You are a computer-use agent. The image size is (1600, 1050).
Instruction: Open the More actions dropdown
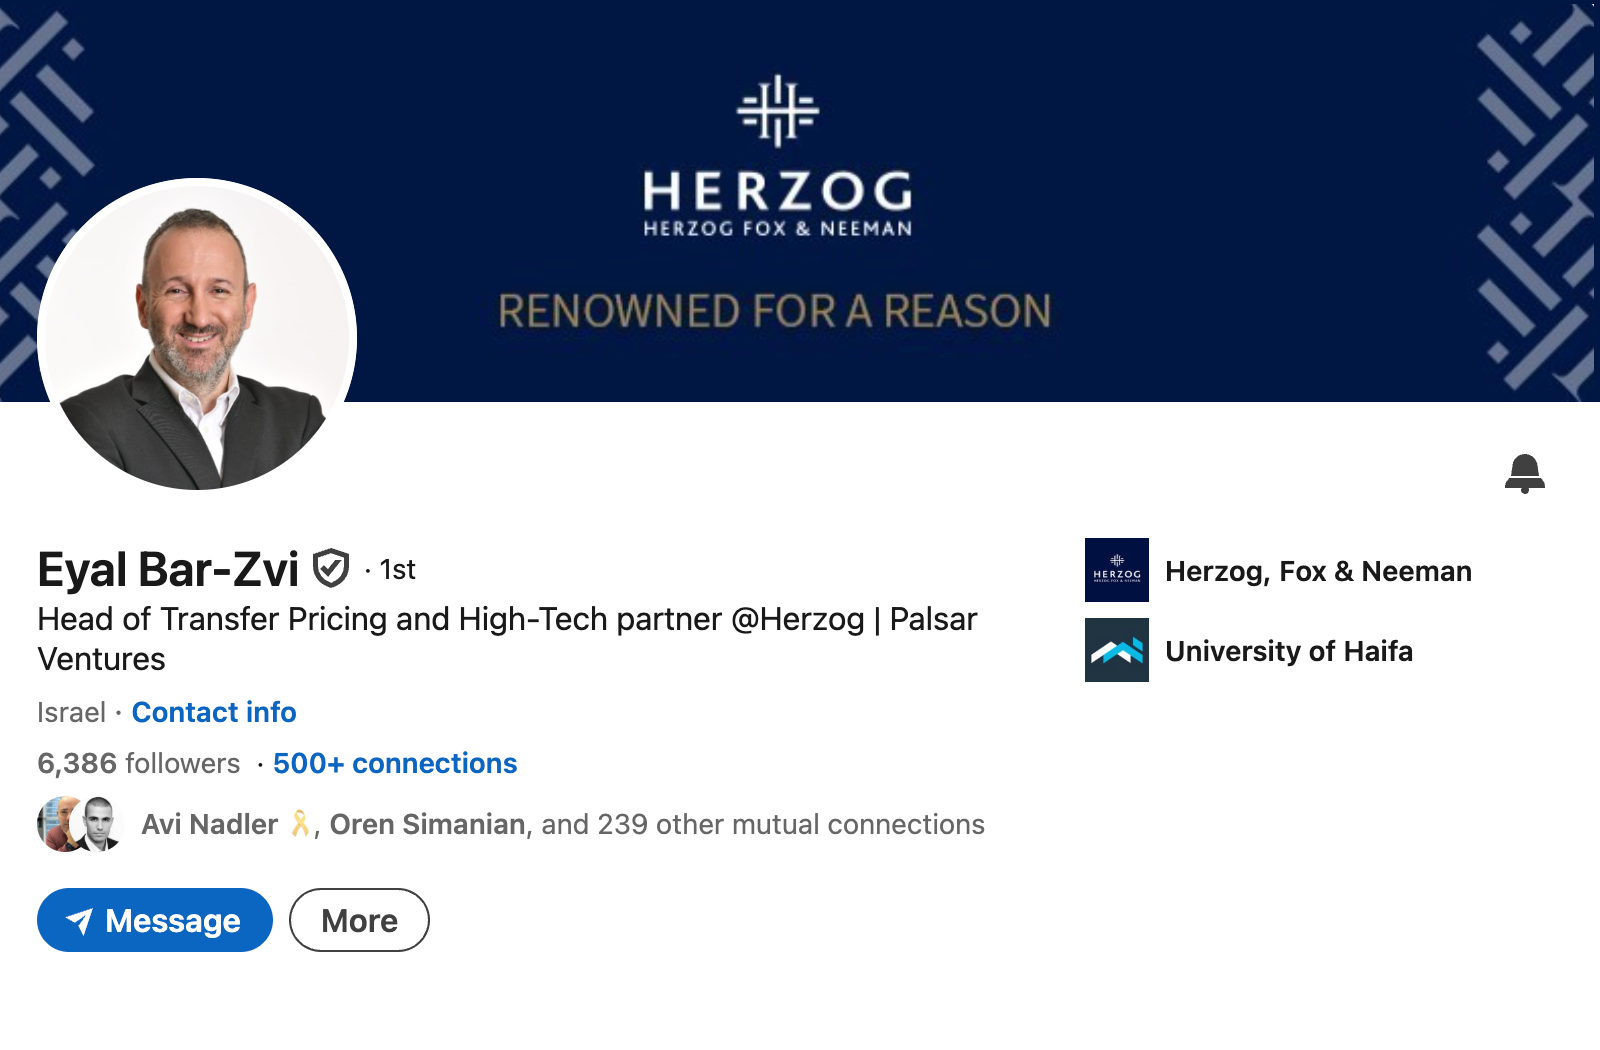pyautogui.click(x=359, y=920)
